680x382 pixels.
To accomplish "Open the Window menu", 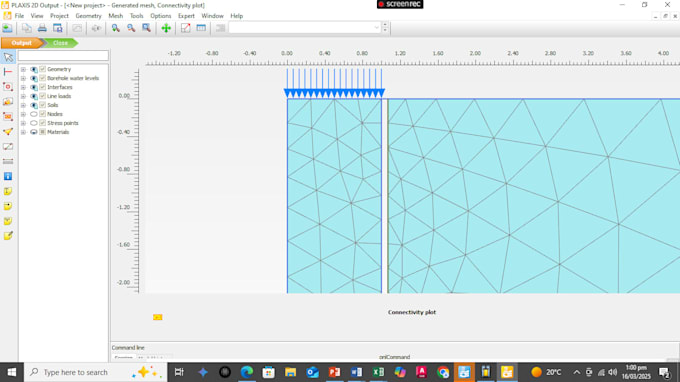I will point(212,16).
